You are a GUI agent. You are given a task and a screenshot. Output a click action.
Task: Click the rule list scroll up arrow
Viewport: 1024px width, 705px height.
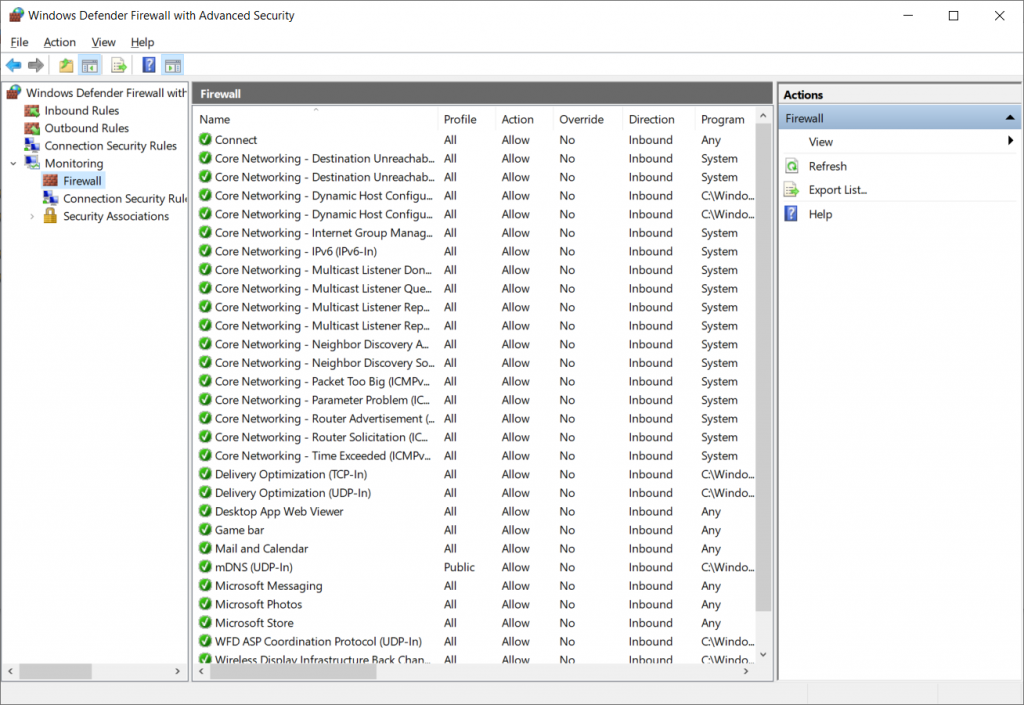coord(763,116)
